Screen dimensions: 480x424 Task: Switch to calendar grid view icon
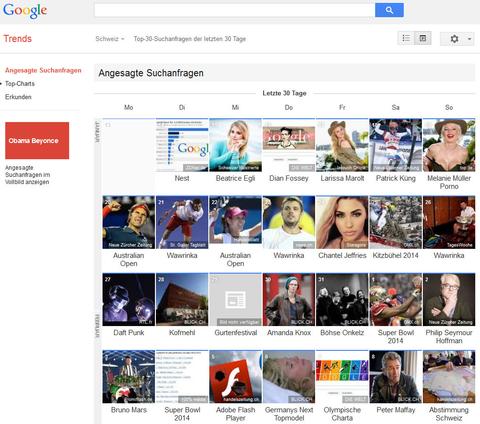click(423, 38)
